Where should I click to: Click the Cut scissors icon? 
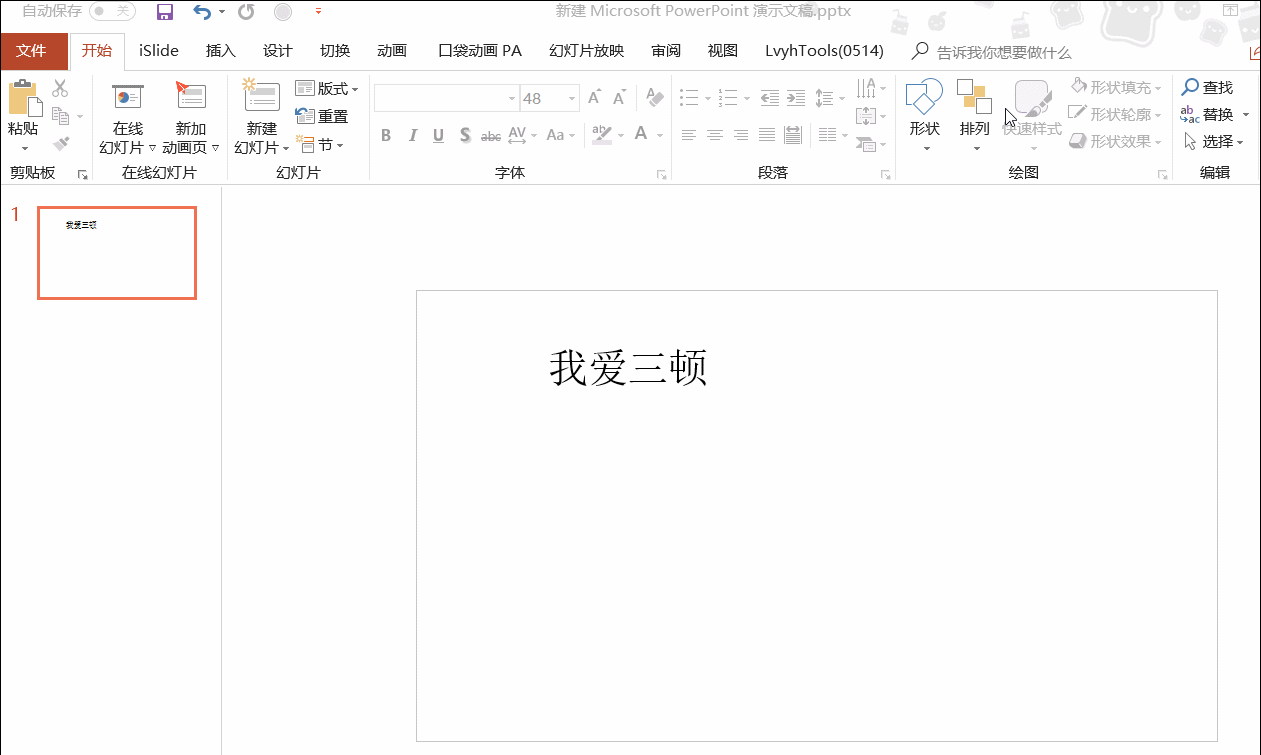coord(60,89)
